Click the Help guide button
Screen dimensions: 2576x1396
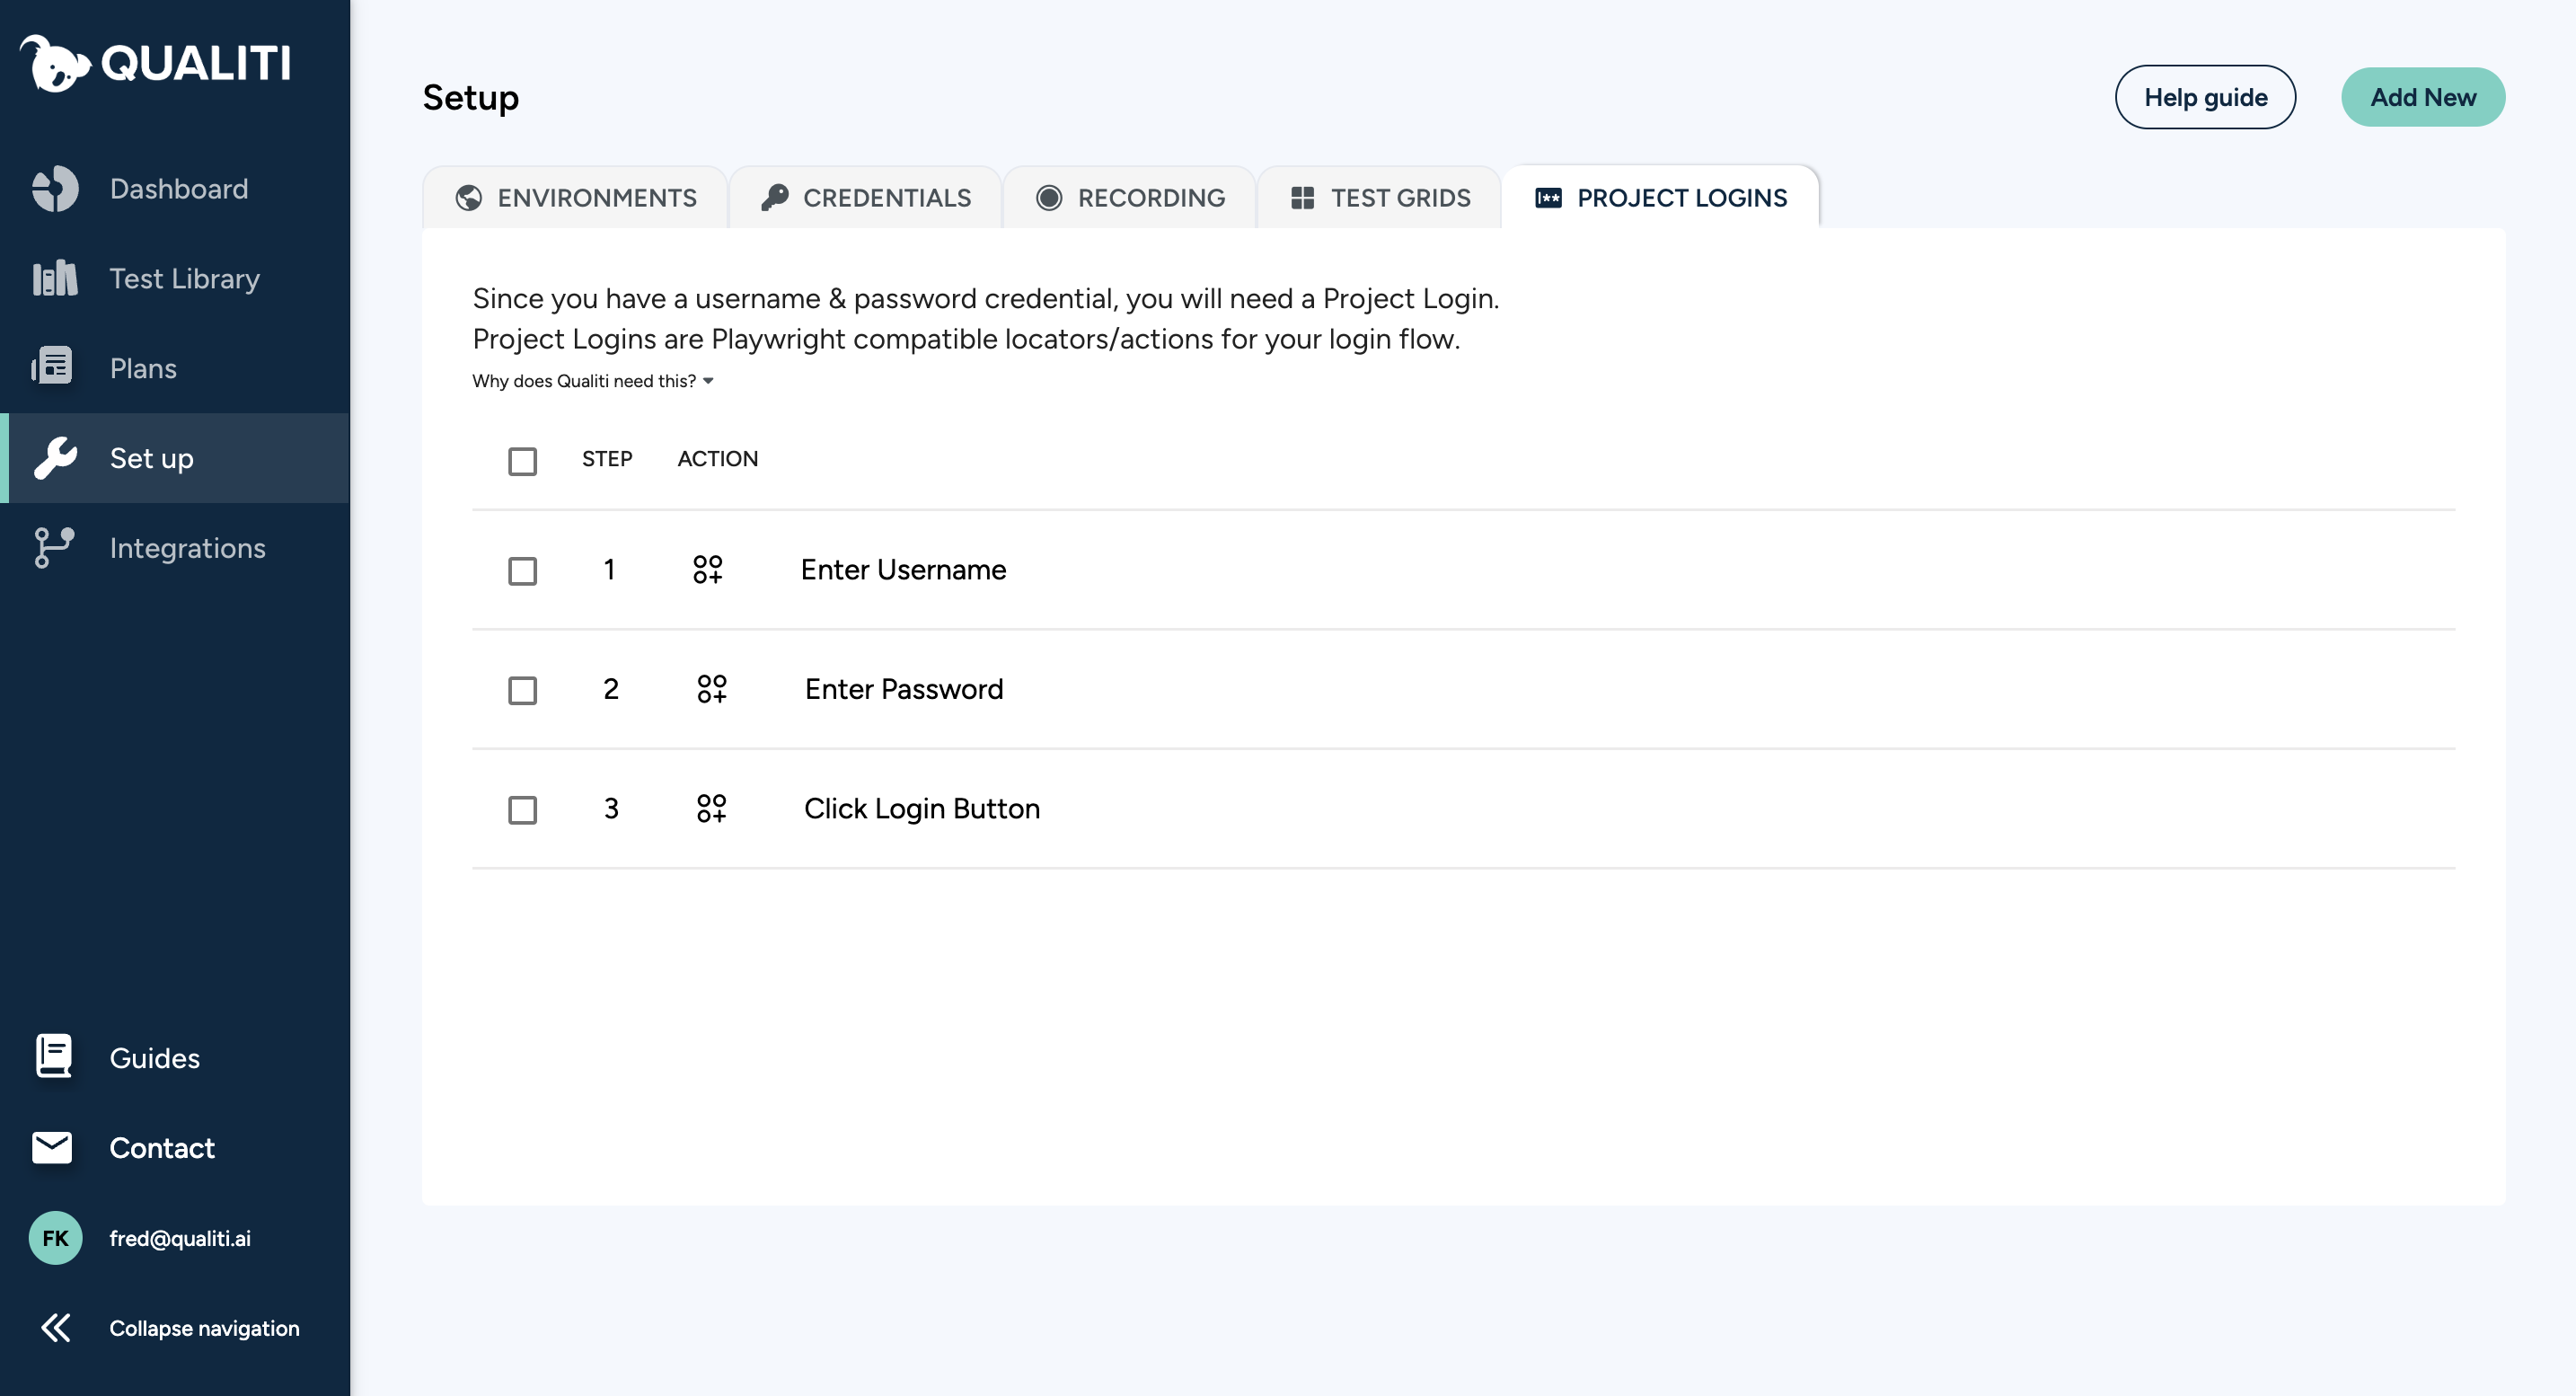(x=2205, y=97)
